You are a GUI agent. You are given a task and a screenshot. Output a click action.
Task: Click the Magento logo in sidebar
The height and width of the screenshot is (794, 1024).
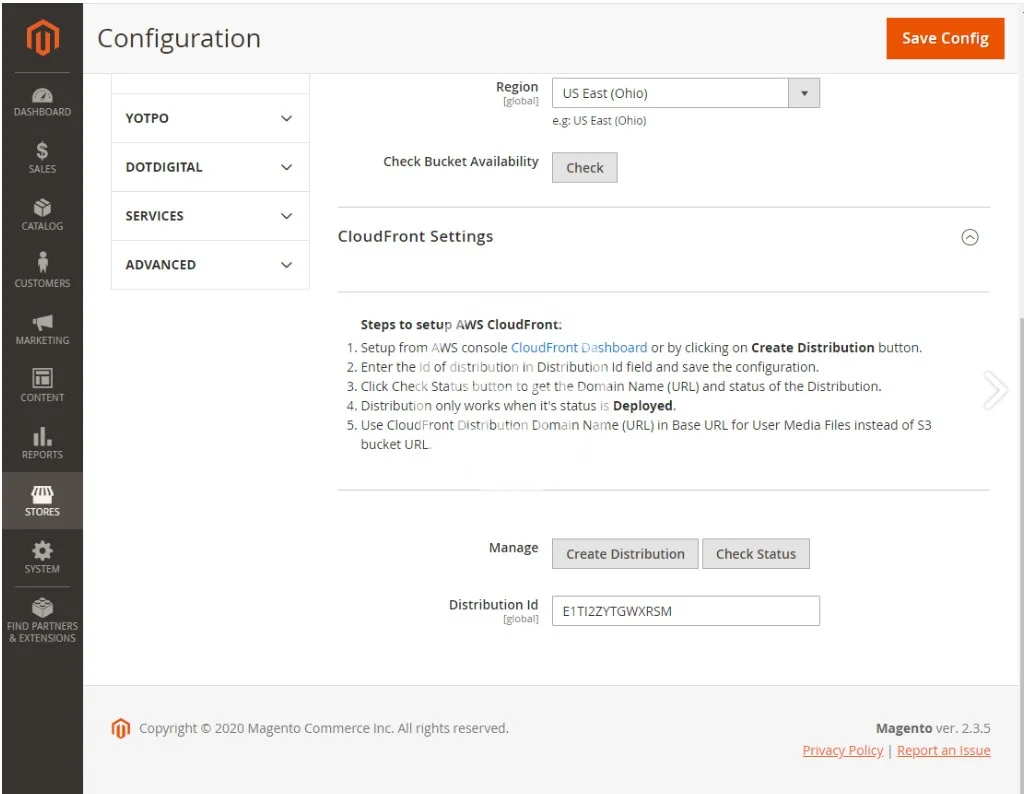point(42,38)
